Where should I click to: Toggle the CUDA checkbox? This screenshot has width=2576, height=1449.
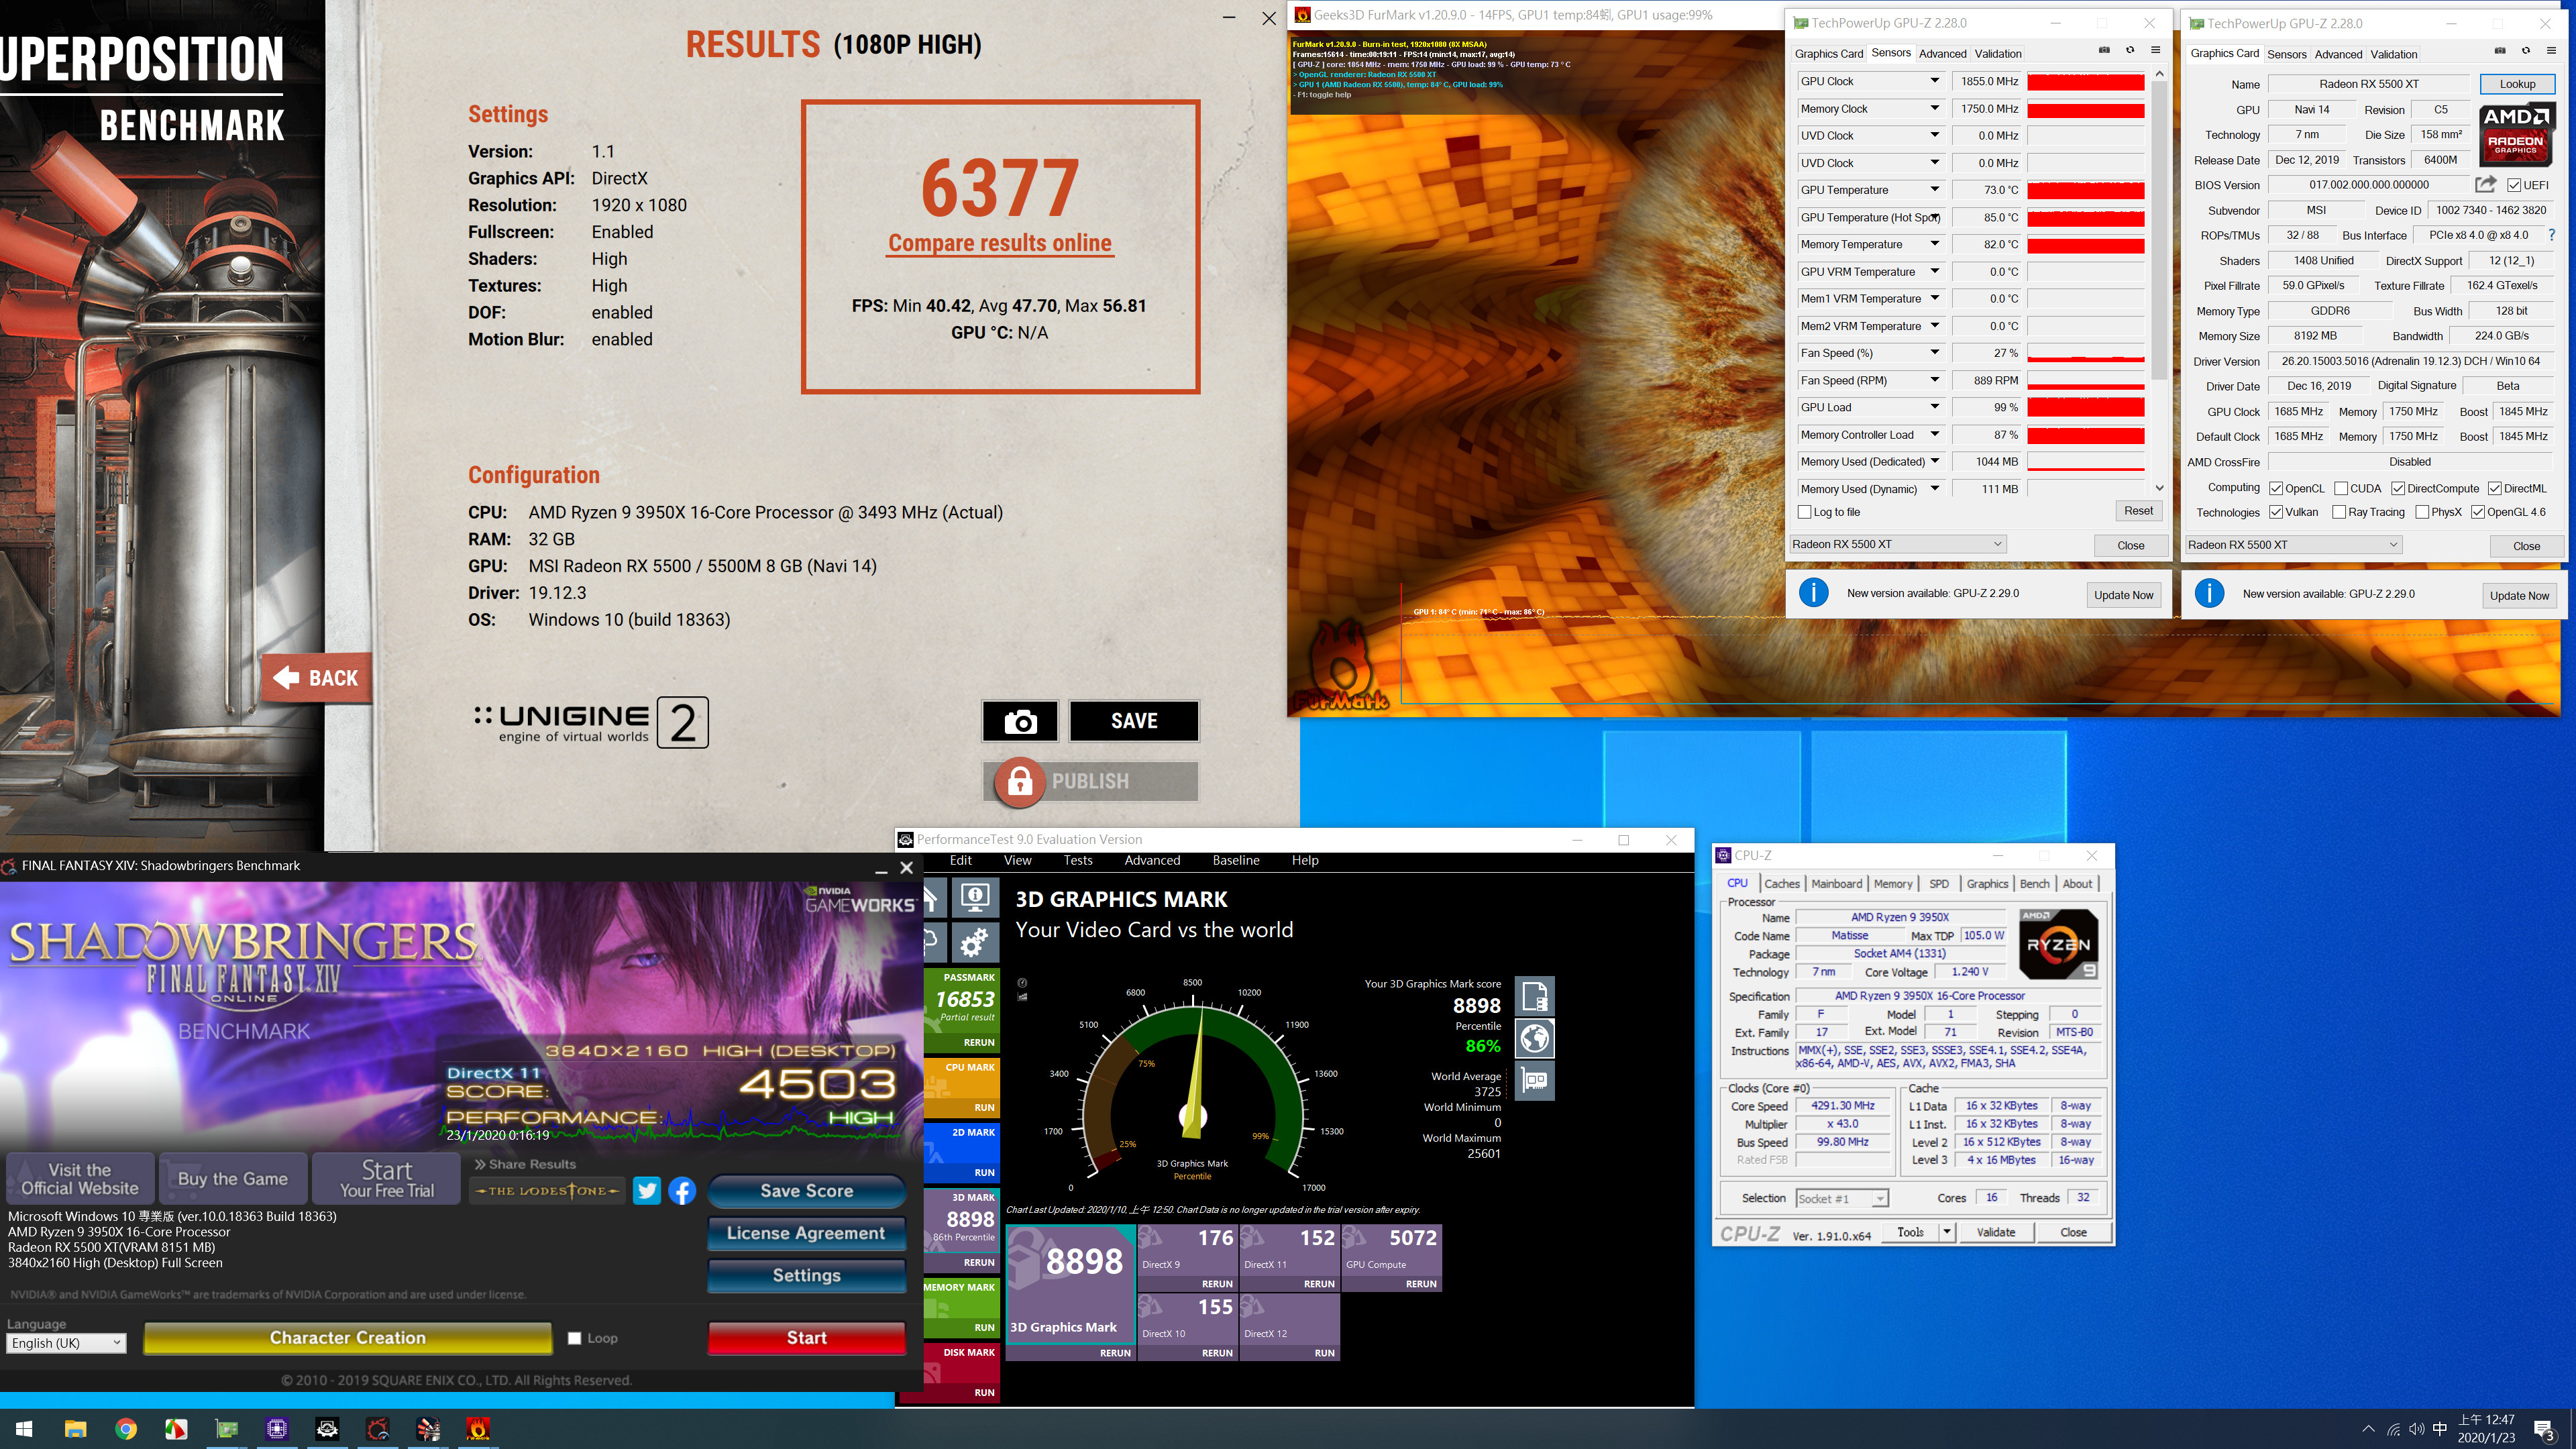[2341, 488]
